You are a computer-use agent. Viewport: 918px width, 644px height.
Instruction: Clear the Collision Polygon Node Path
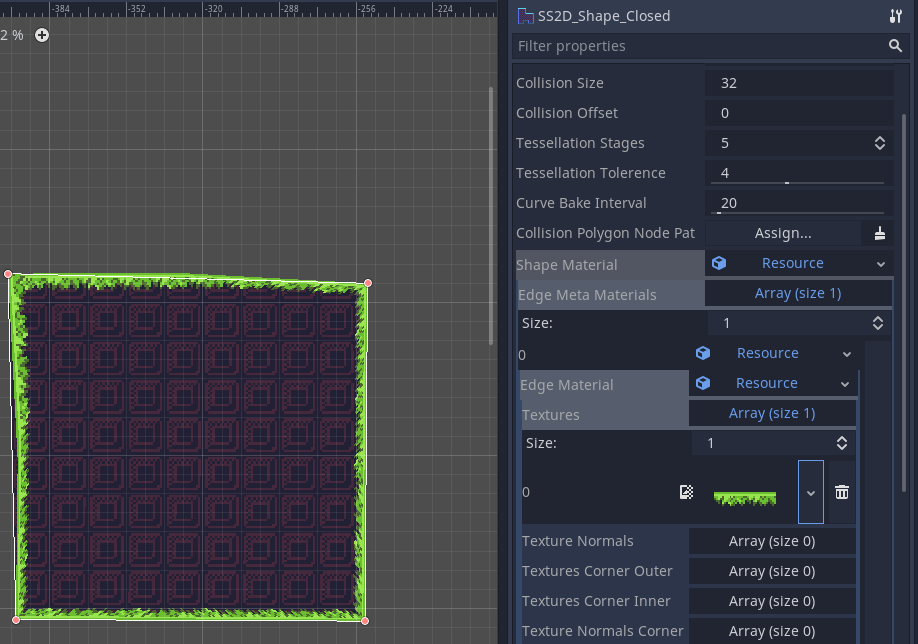point(879,233)
